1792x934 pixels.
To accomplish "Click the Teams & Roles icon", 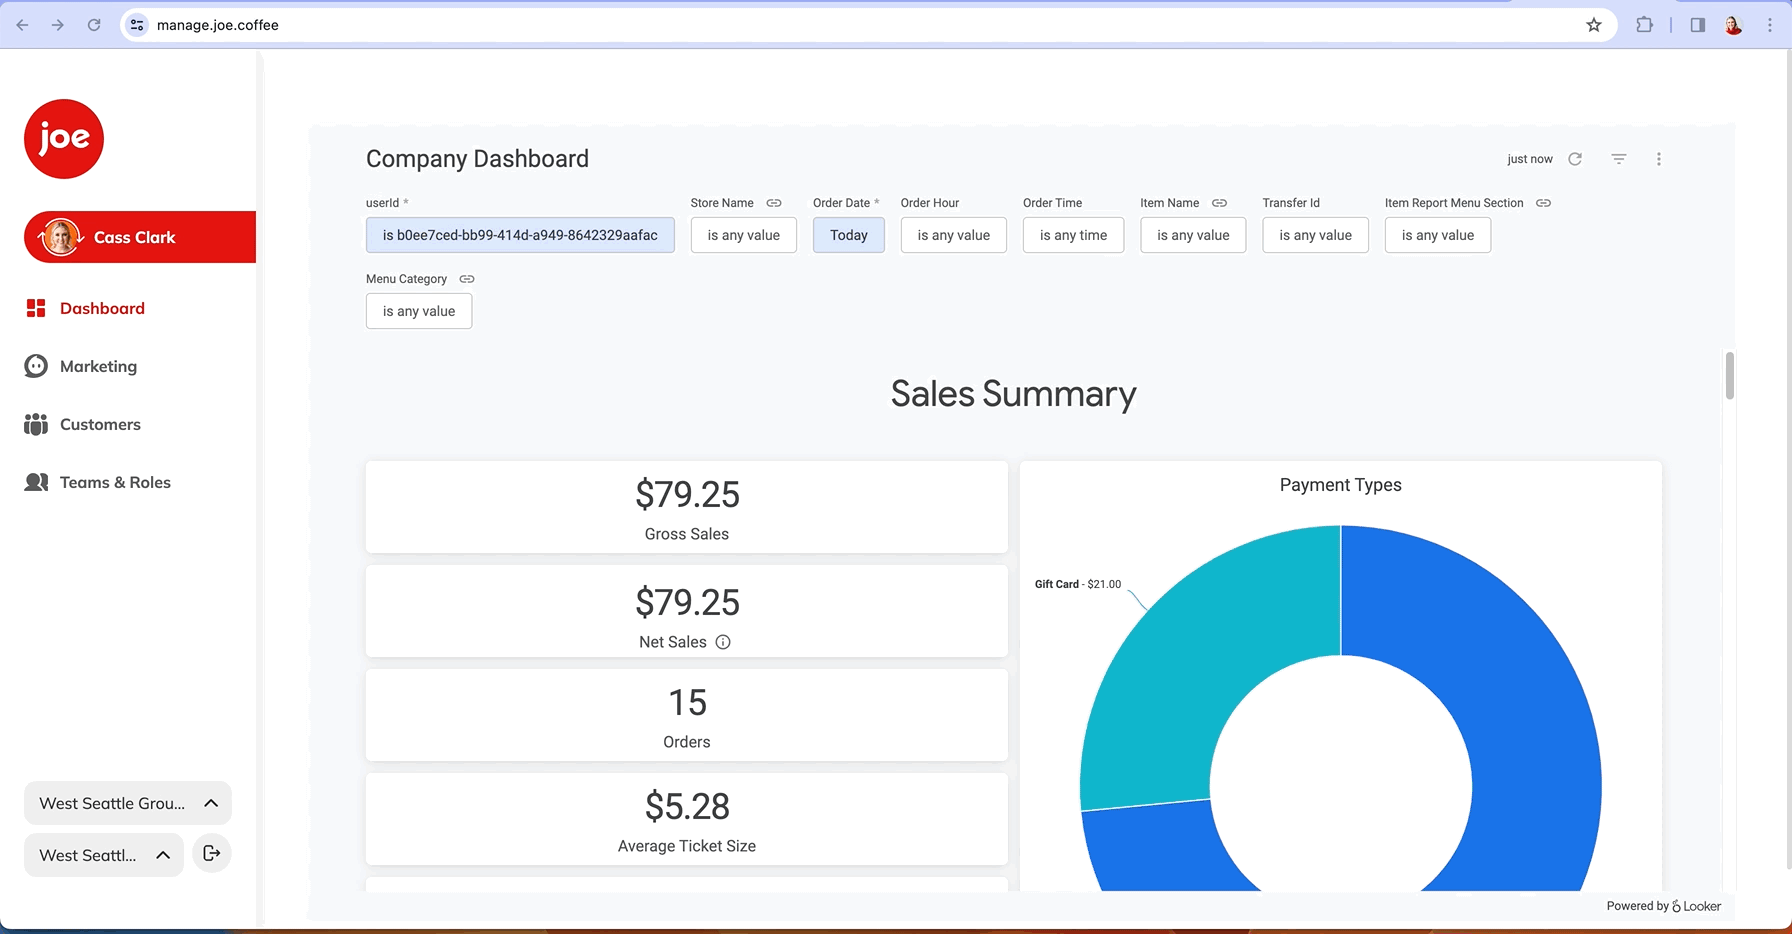I will [36, 482].
